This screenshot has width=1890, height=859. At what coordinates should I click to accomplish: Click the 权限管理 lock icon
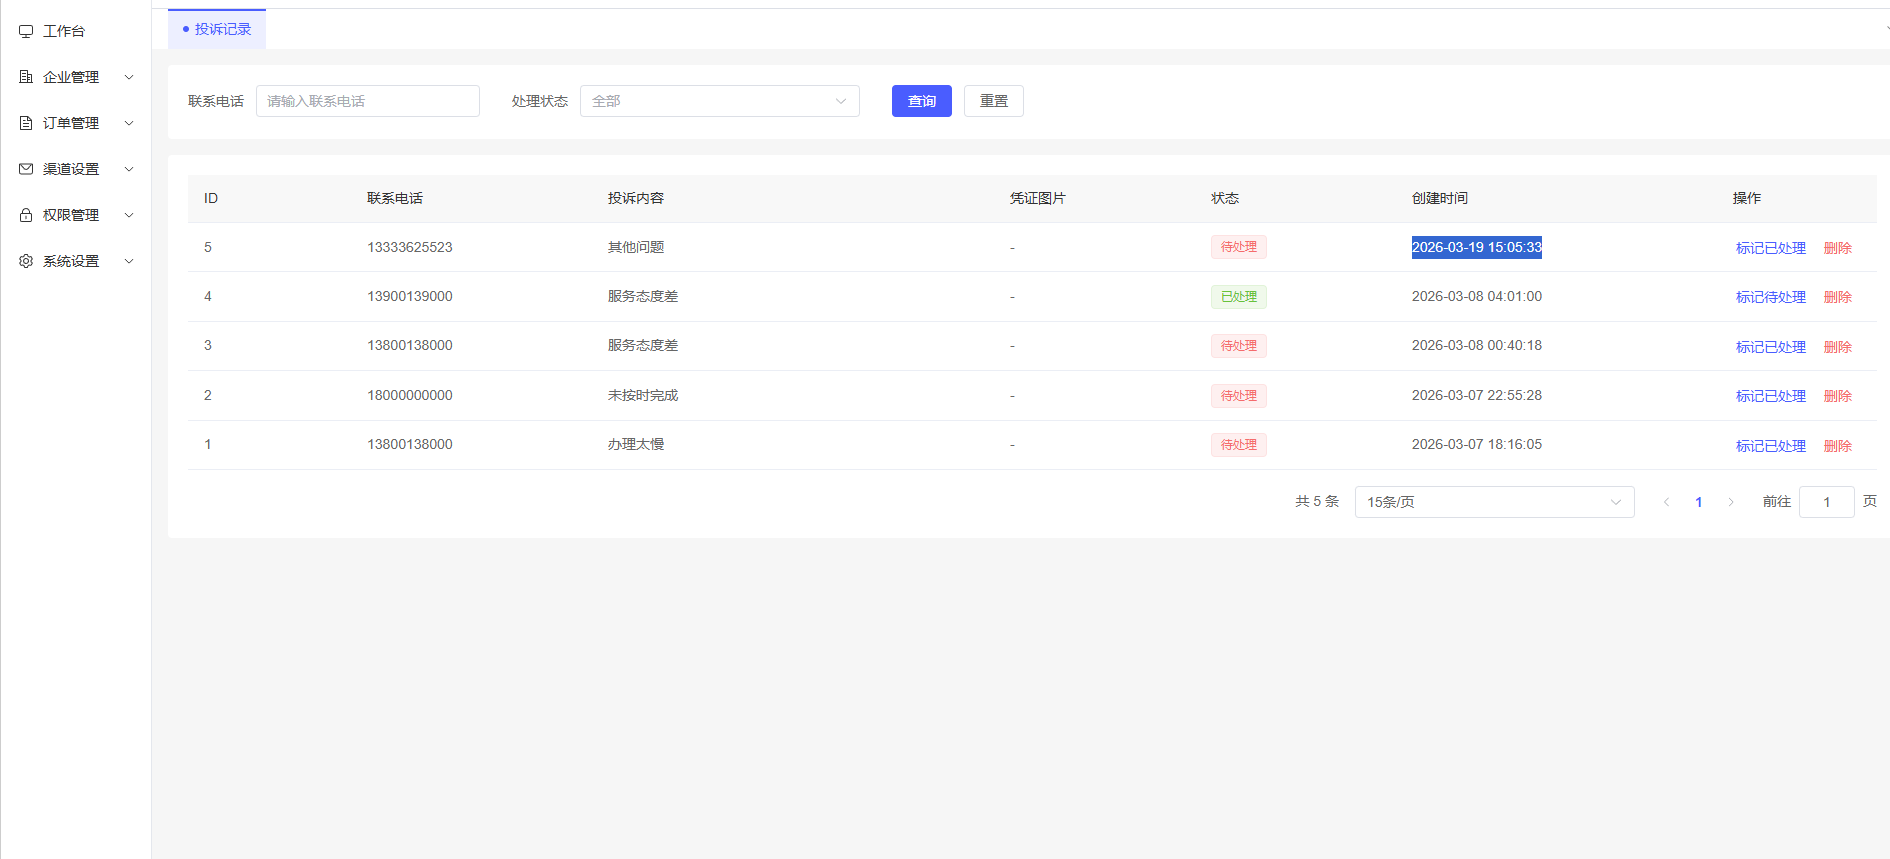[x=26, y=215]
